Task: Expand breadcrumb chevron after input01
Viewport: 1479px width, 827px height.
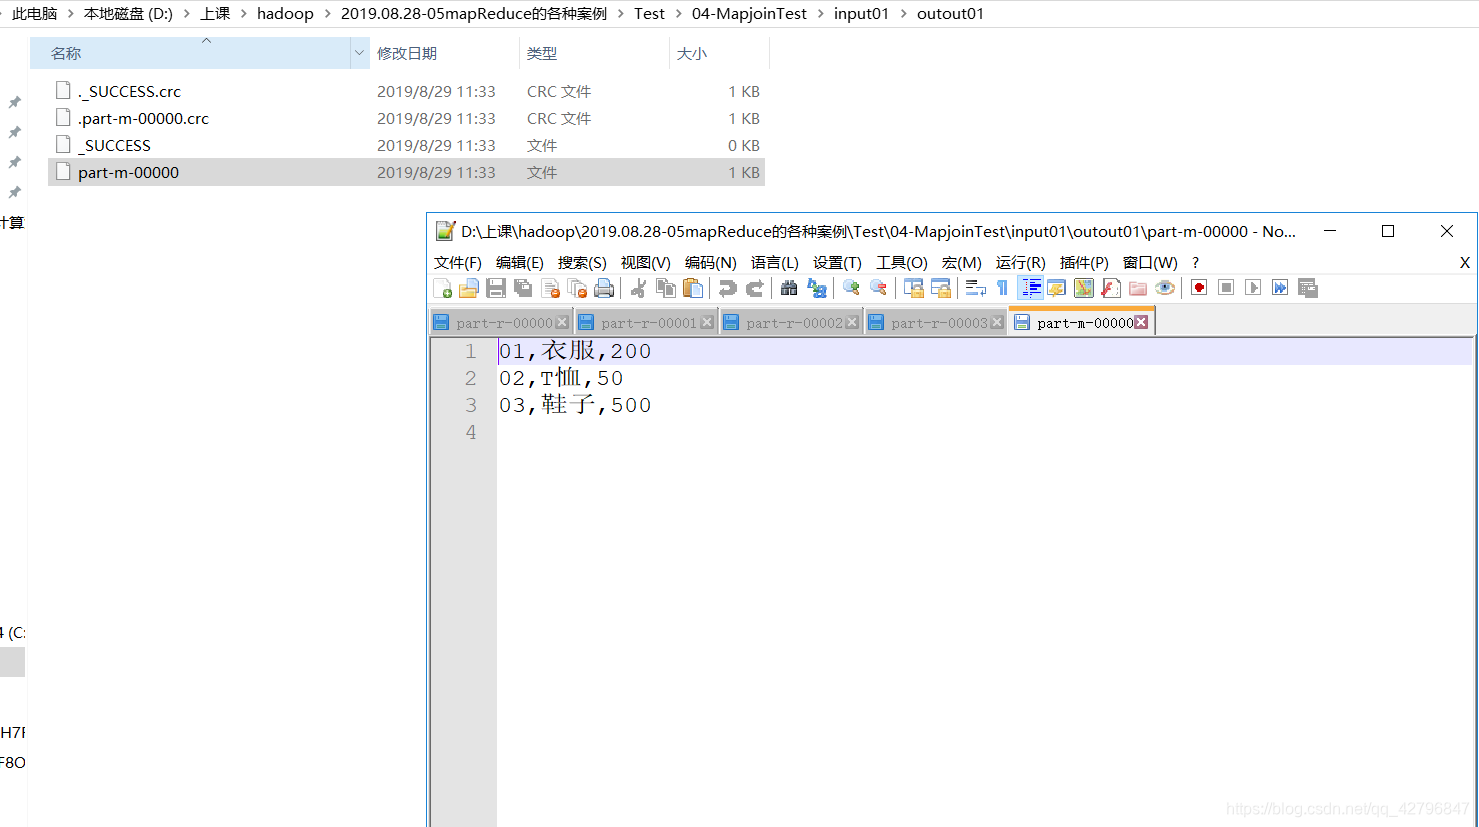Action: (903, 14)
